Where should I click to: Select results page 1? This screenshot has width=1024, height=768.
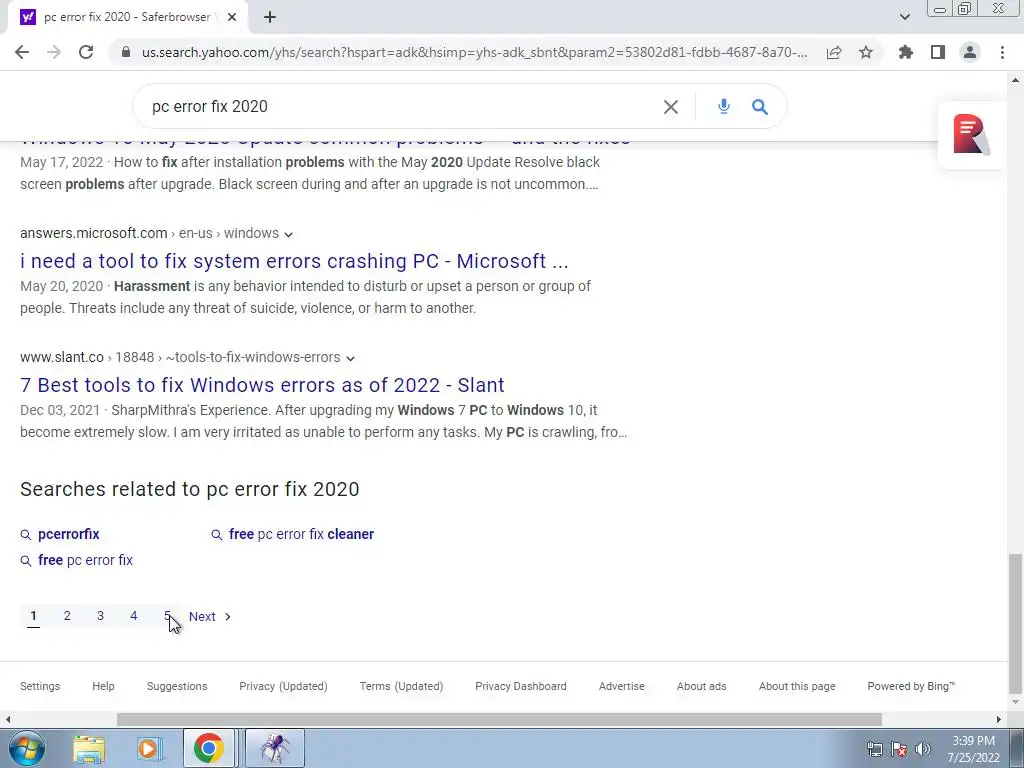click(33, 616)
